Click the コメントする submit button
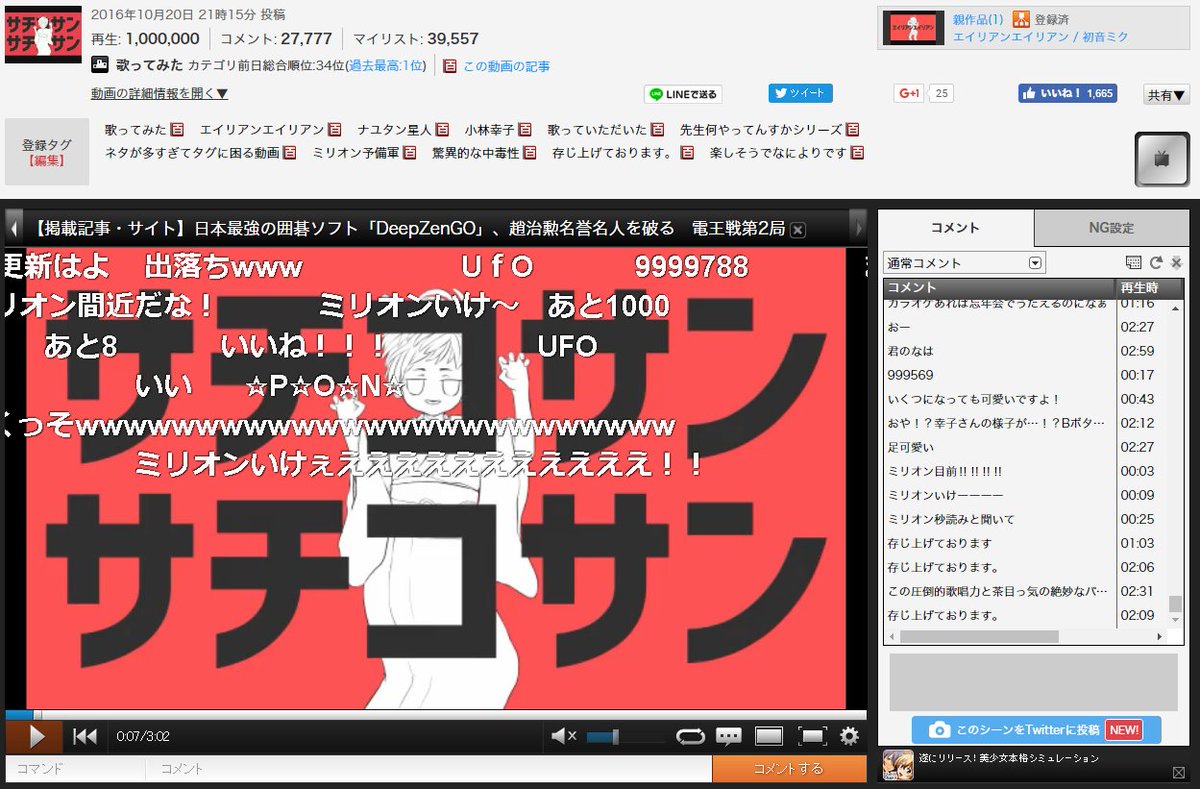Image resolution: width=1200 pixels, height=789 pixels. pyautogui.click(x=789, y=768)
